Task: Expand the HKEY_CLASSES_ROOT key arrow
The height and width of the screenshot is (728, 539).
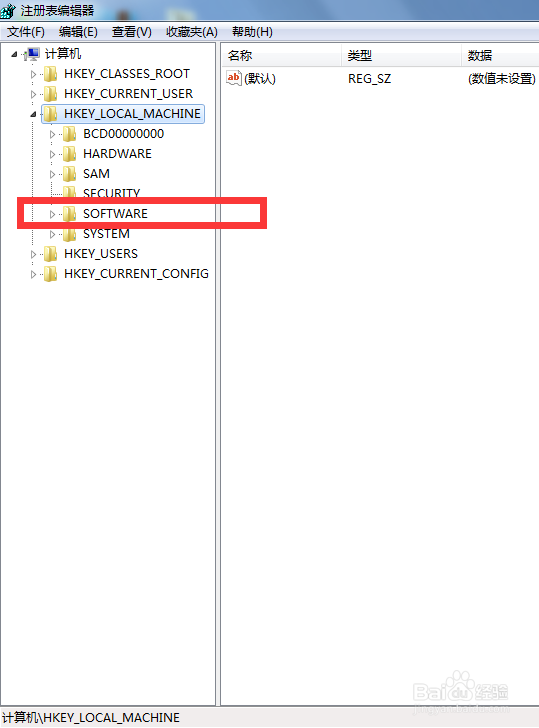Action: click(x=33, y=74)
